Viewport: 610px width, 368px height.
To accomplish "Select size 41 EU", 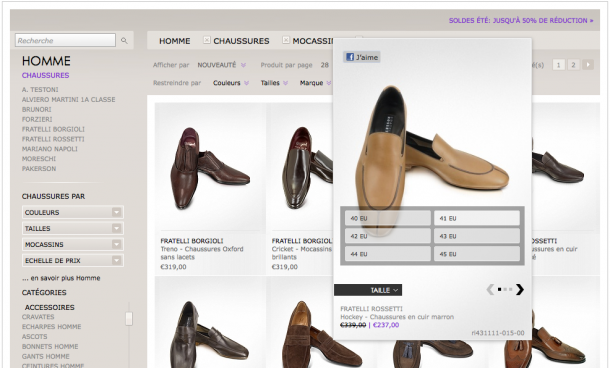I will pyautogui.click(x=477, y=218).
